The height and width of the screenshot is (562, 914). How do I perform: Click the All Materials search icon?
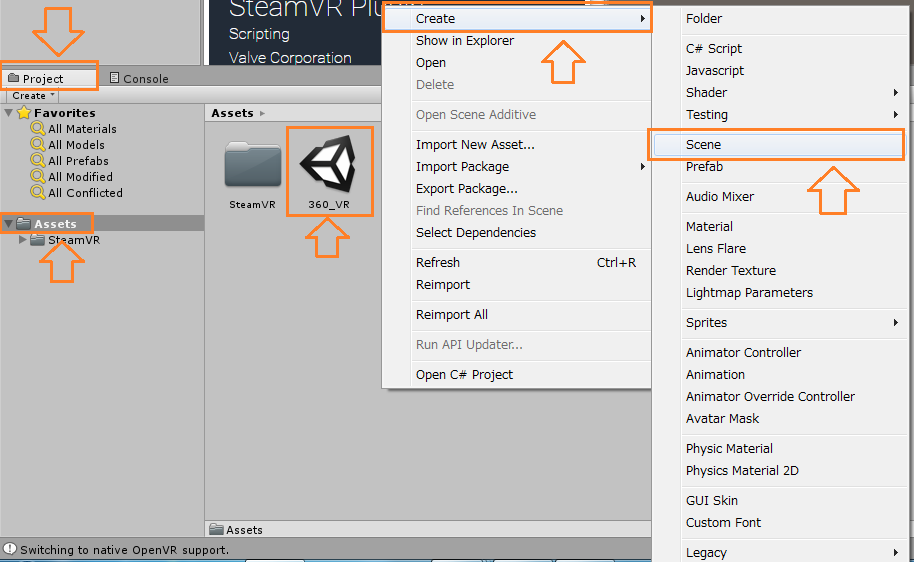pos(38,128)
